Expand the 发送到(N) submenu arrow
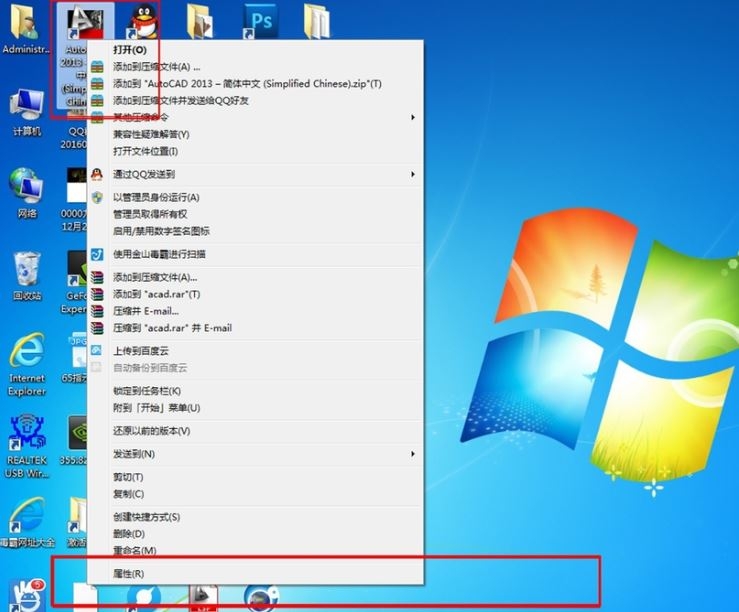This screenshot has height=612, width=739. 413,454
